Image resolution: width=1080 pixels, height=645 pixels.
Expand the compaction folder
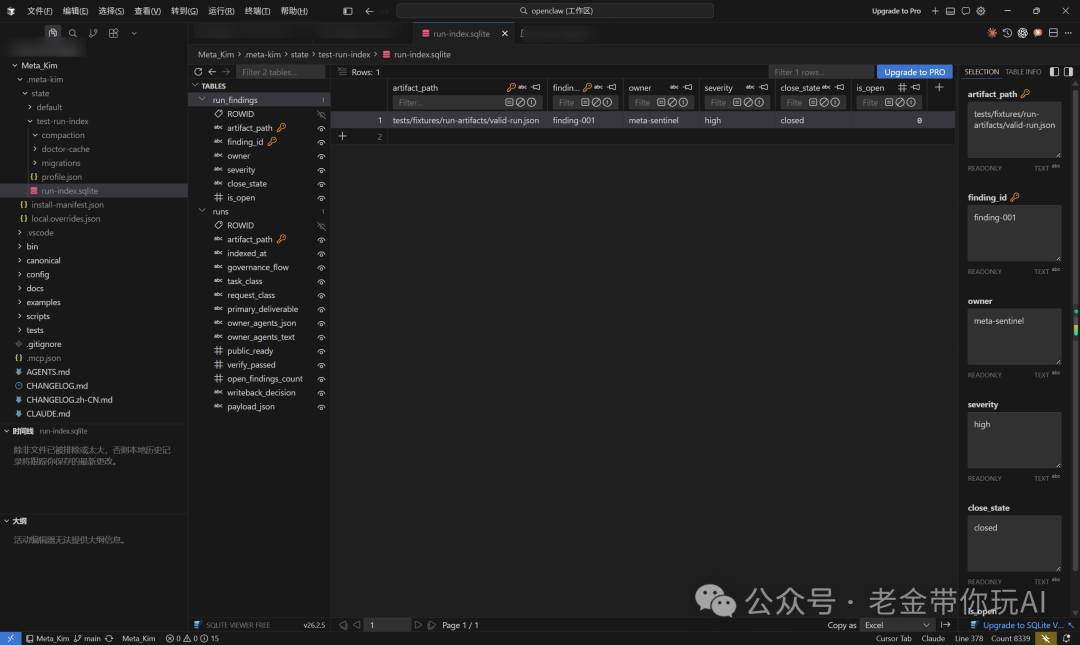click(35, 135)
